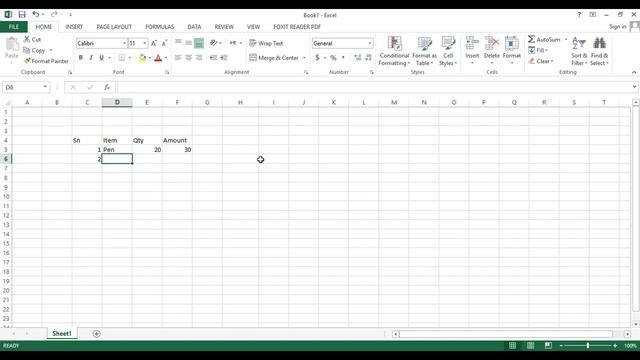Image resolution: width=640 pixels, height=360 pixels.
Task: Open Format as Table gallery
Action: [x=424, y=51]
